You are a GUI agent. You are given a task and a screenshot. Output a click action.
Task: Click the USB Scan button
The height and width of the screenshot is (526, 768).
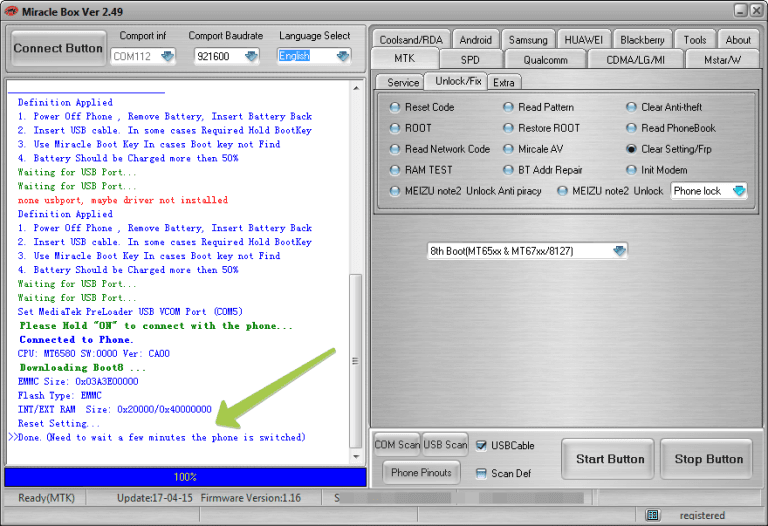(x=445, y=445)
